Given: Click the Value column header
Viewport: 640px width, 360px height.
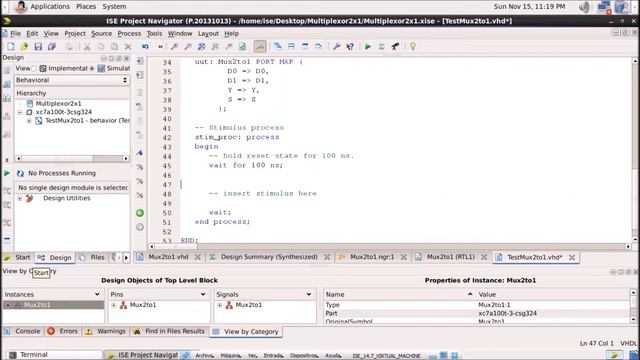Looking at the screenshot, I should (x=487, y=294).
